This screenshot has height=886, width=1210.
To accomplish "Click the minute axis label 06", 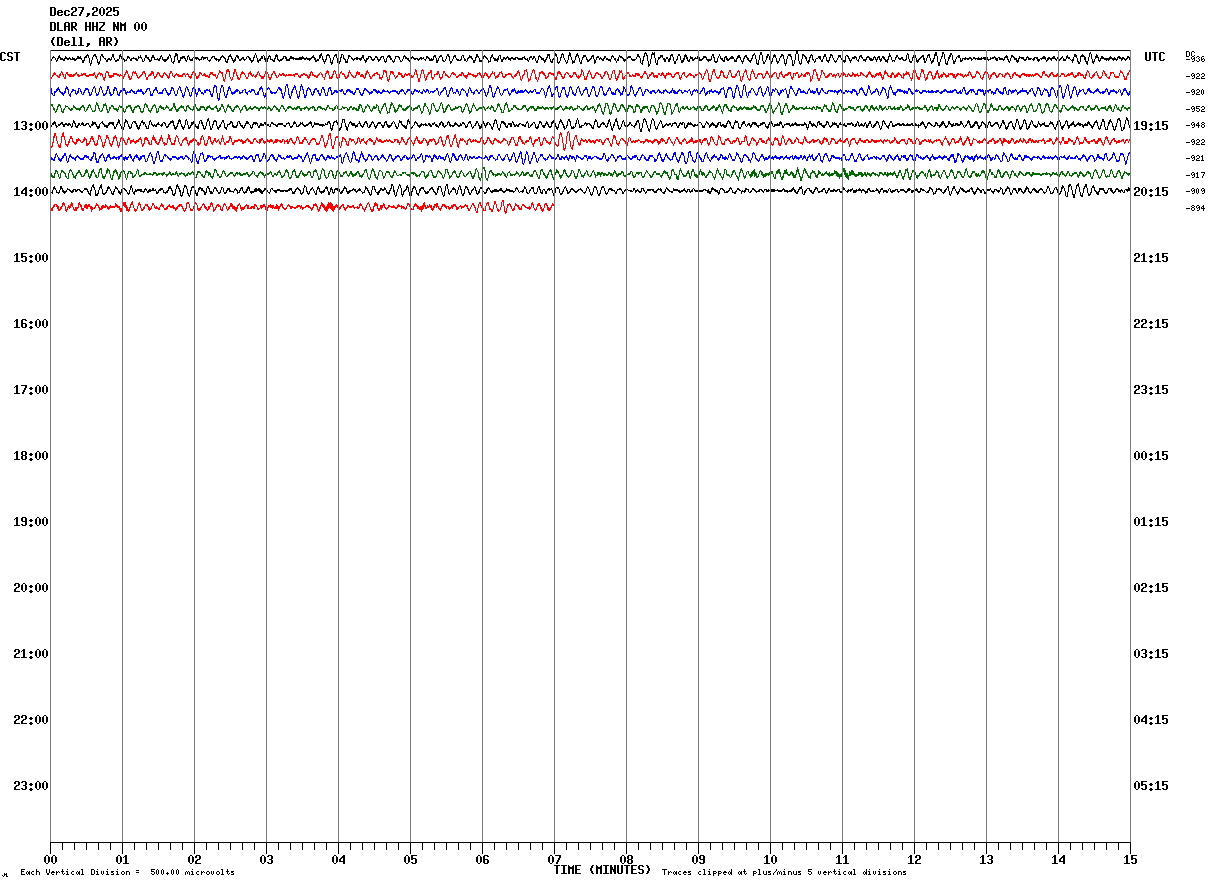I will point(482,860).
